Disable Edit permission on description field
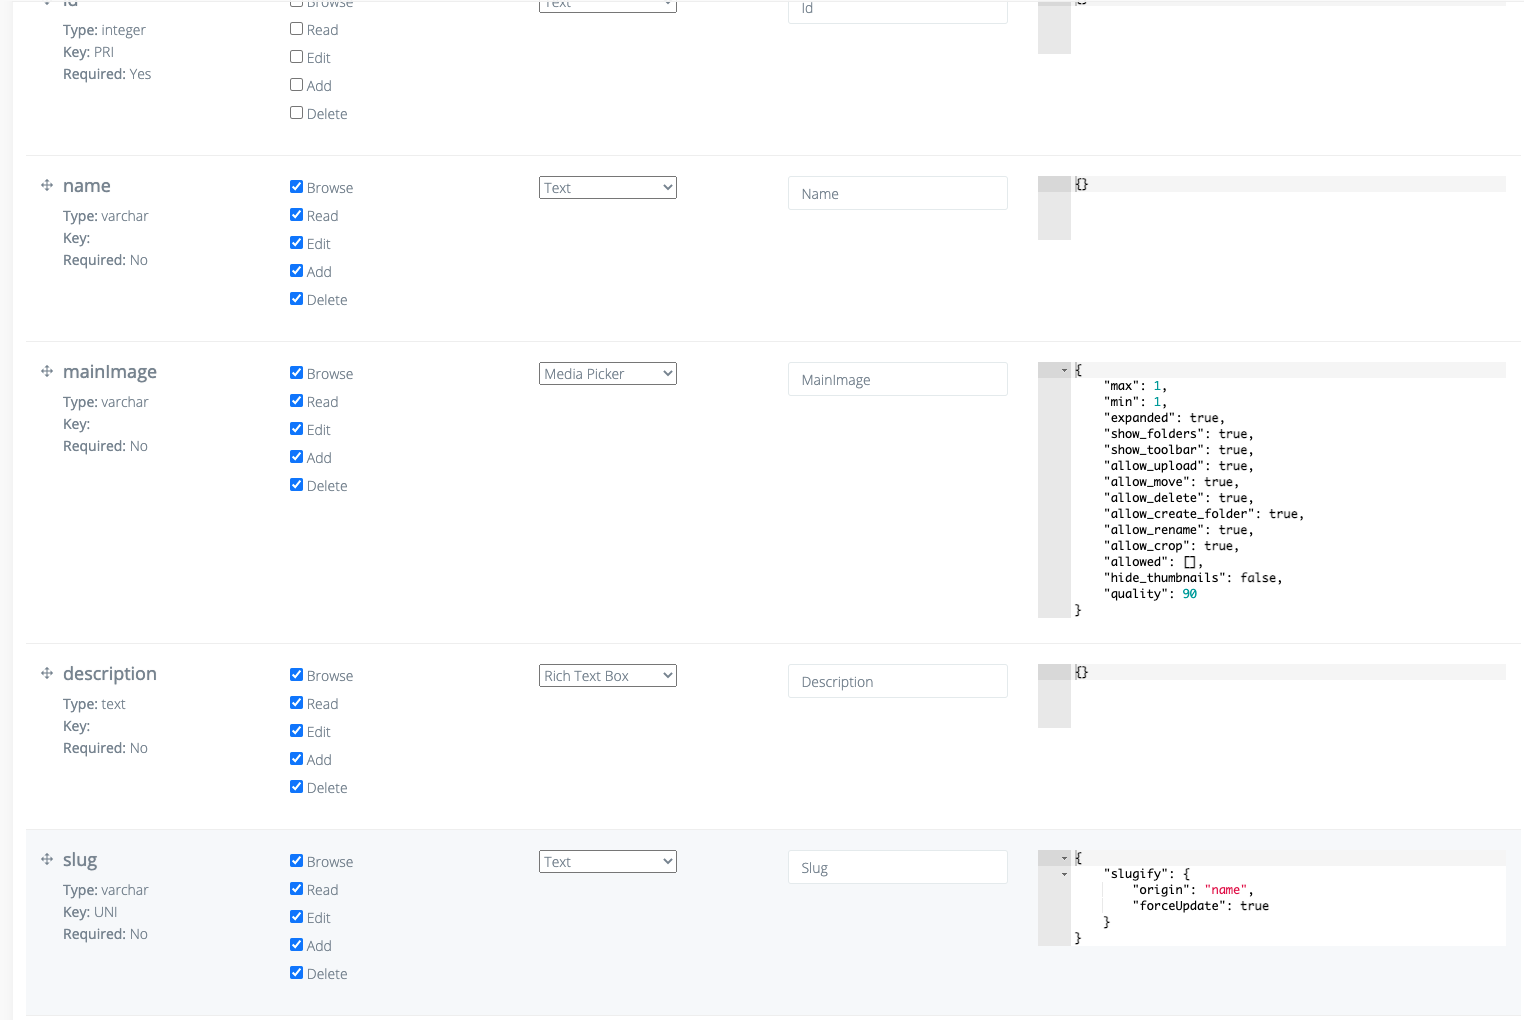 [x=296, y=730]
